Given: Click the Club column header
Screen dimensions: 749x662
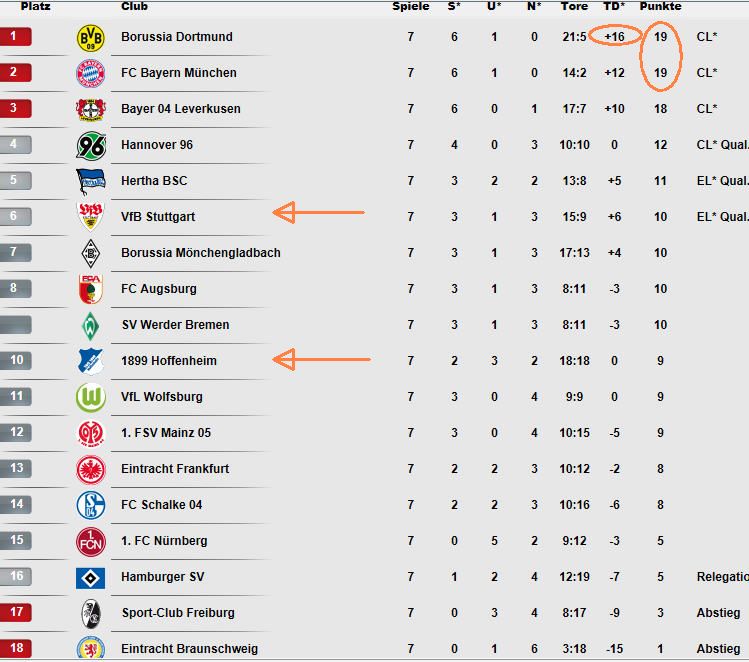Looking at the screenshot, I should tap(134, 6).
